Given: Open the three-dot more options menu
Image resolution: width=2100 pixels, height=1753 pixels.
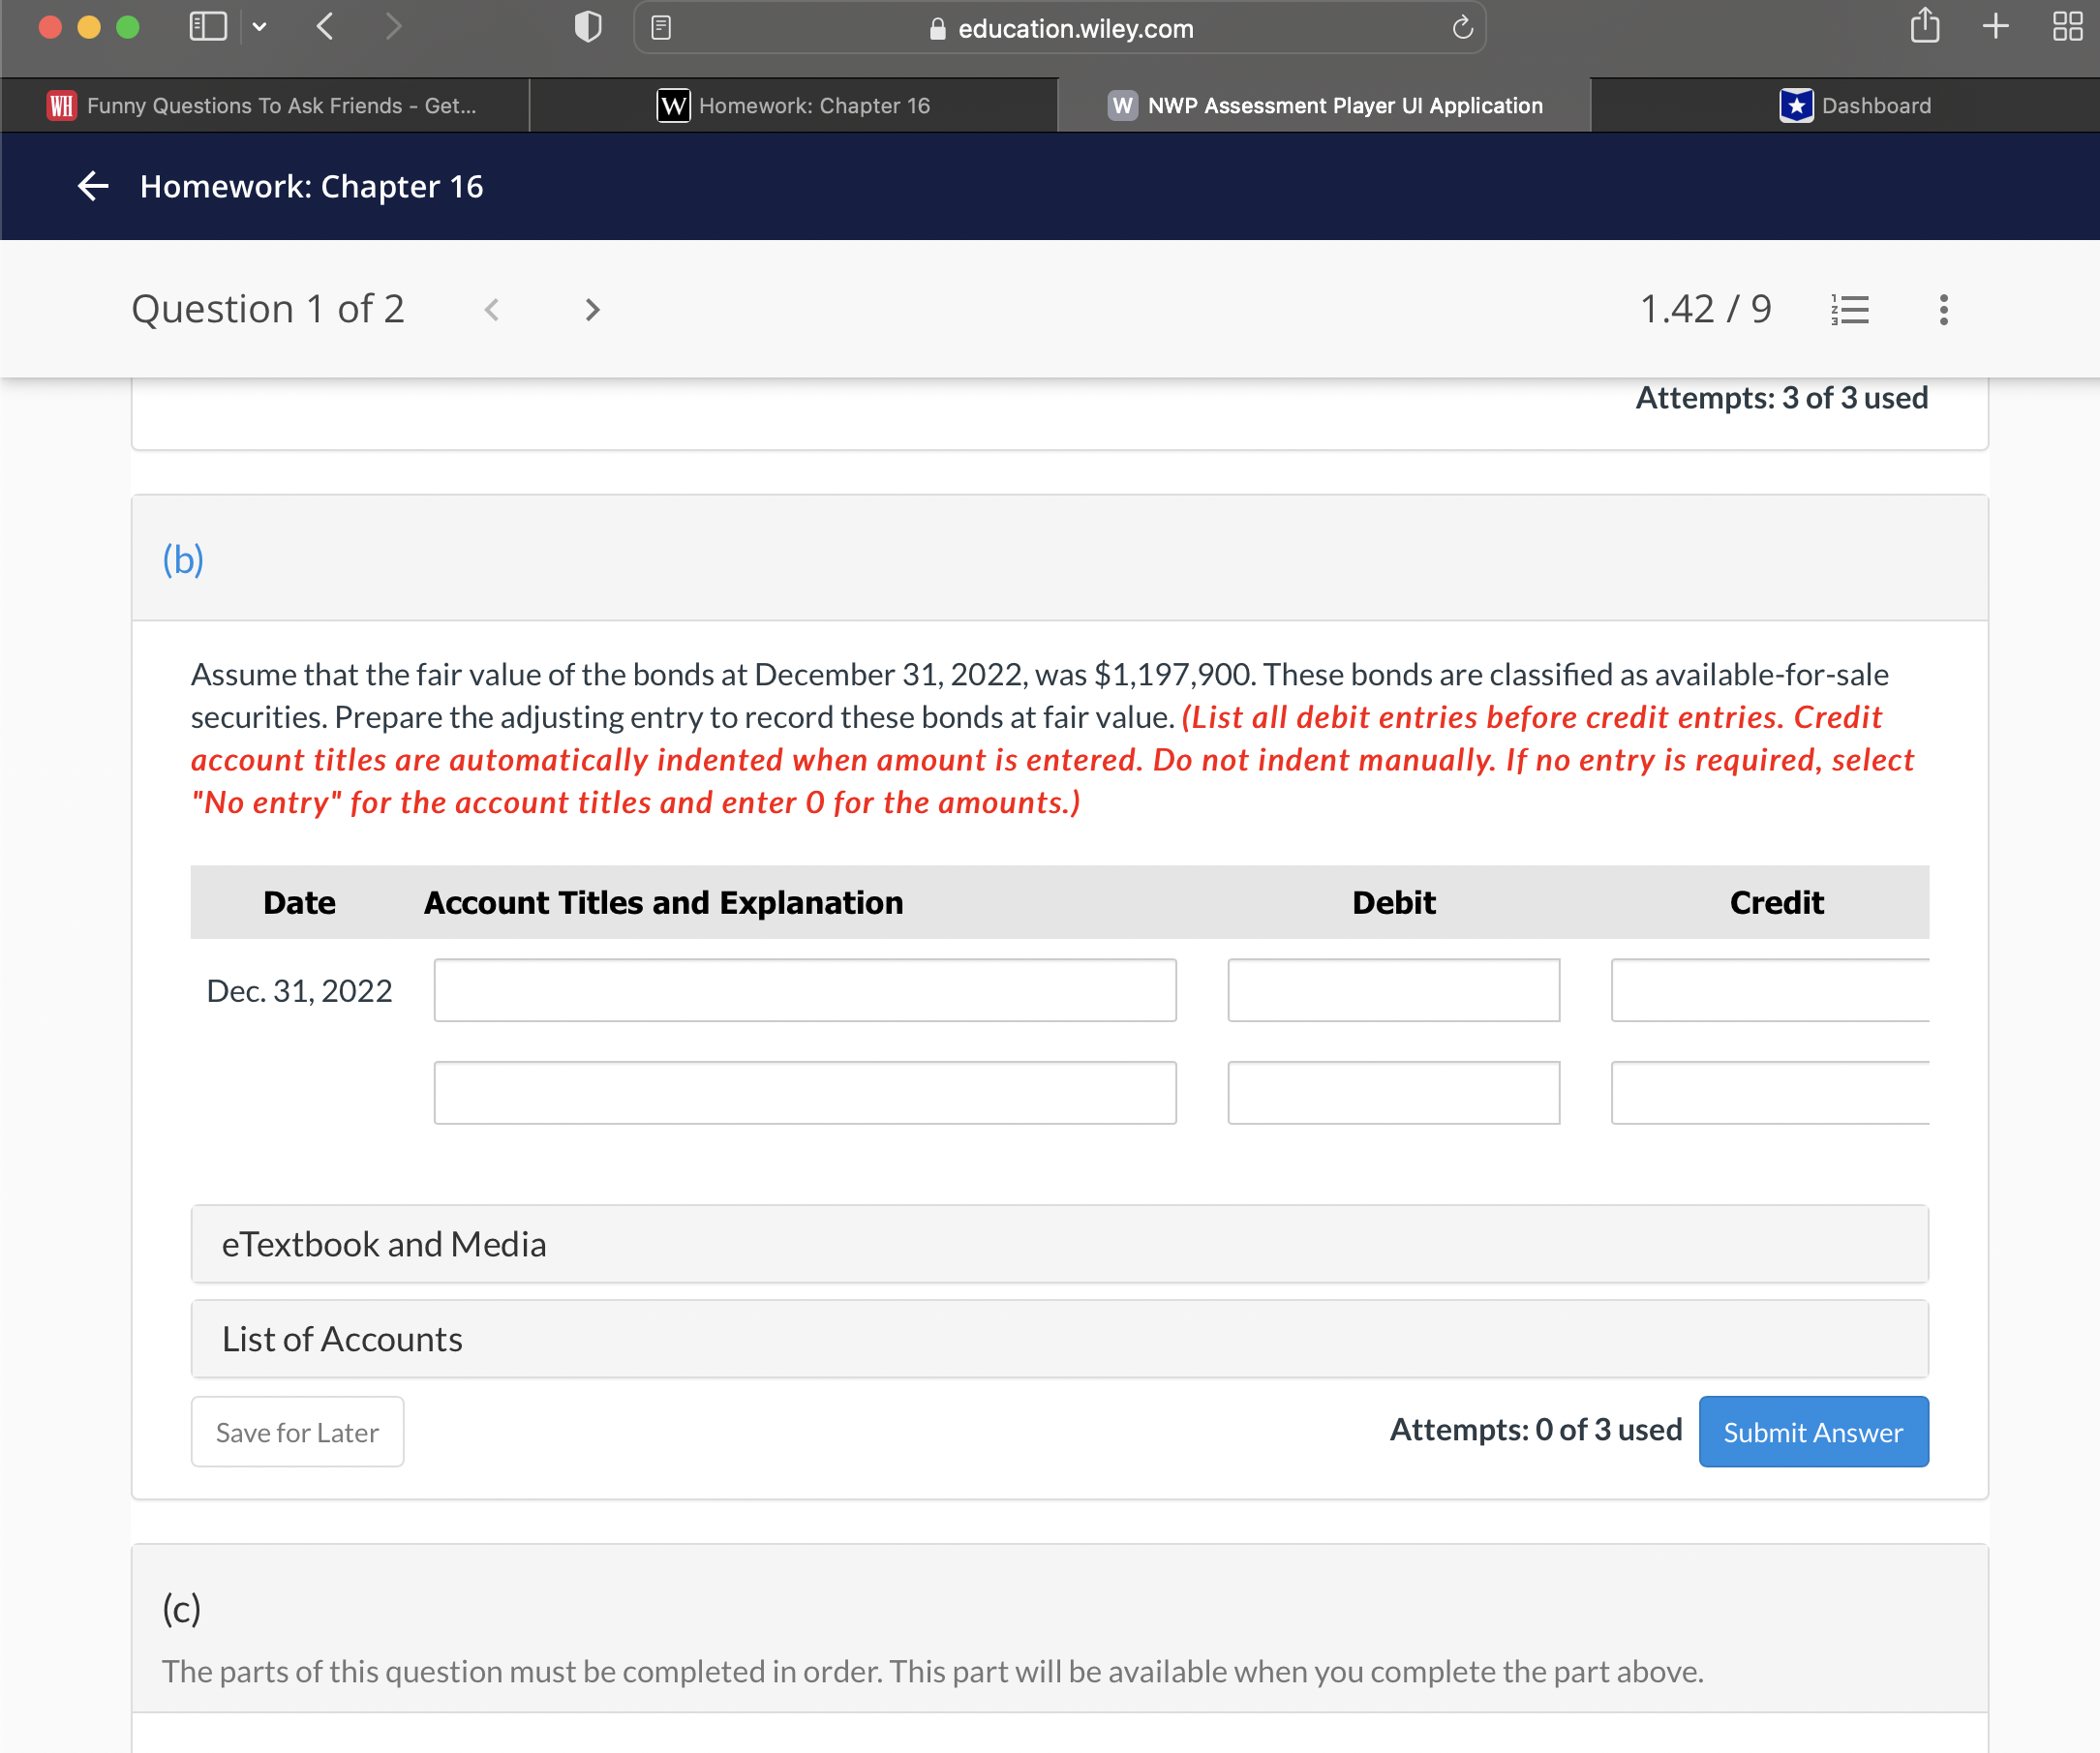Looking at the screenshot, I should tap(1943, 309).
